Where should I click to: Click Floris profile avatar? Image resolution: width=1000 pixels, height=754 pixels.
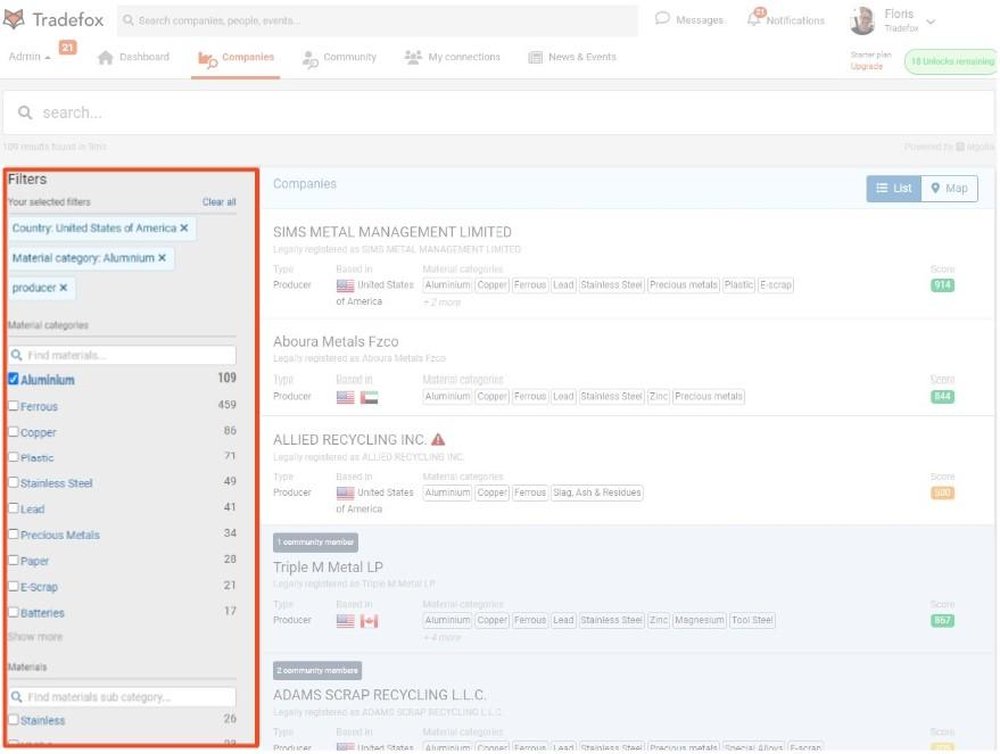[x=863, y=20]
